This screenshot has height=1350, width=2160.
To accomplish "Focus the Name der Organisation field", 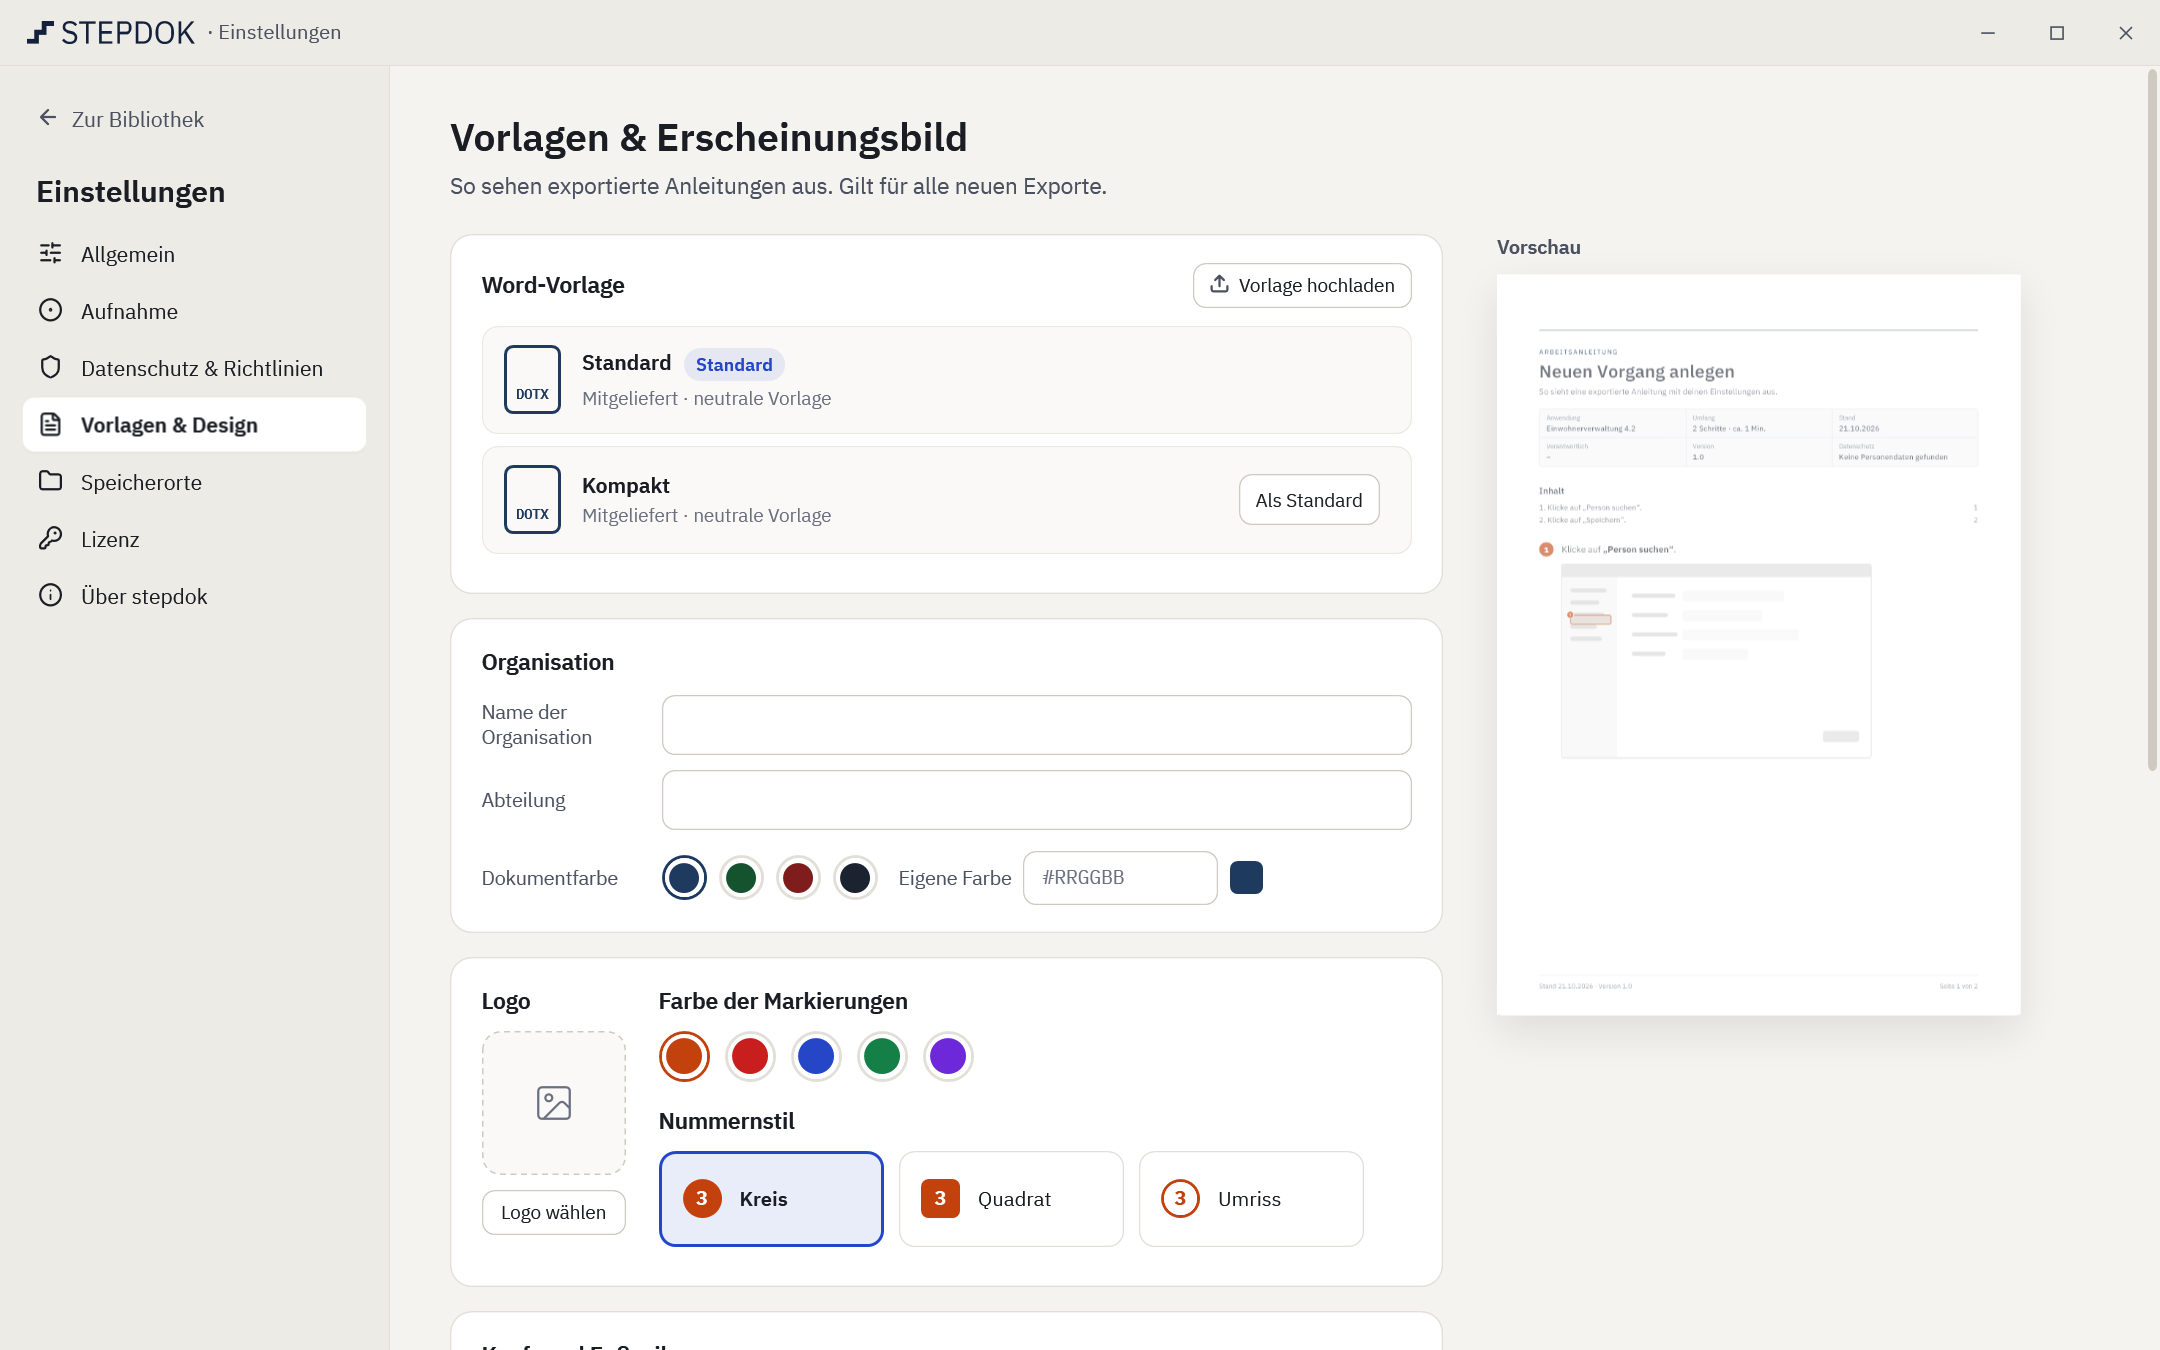I will click(1036, 725).
